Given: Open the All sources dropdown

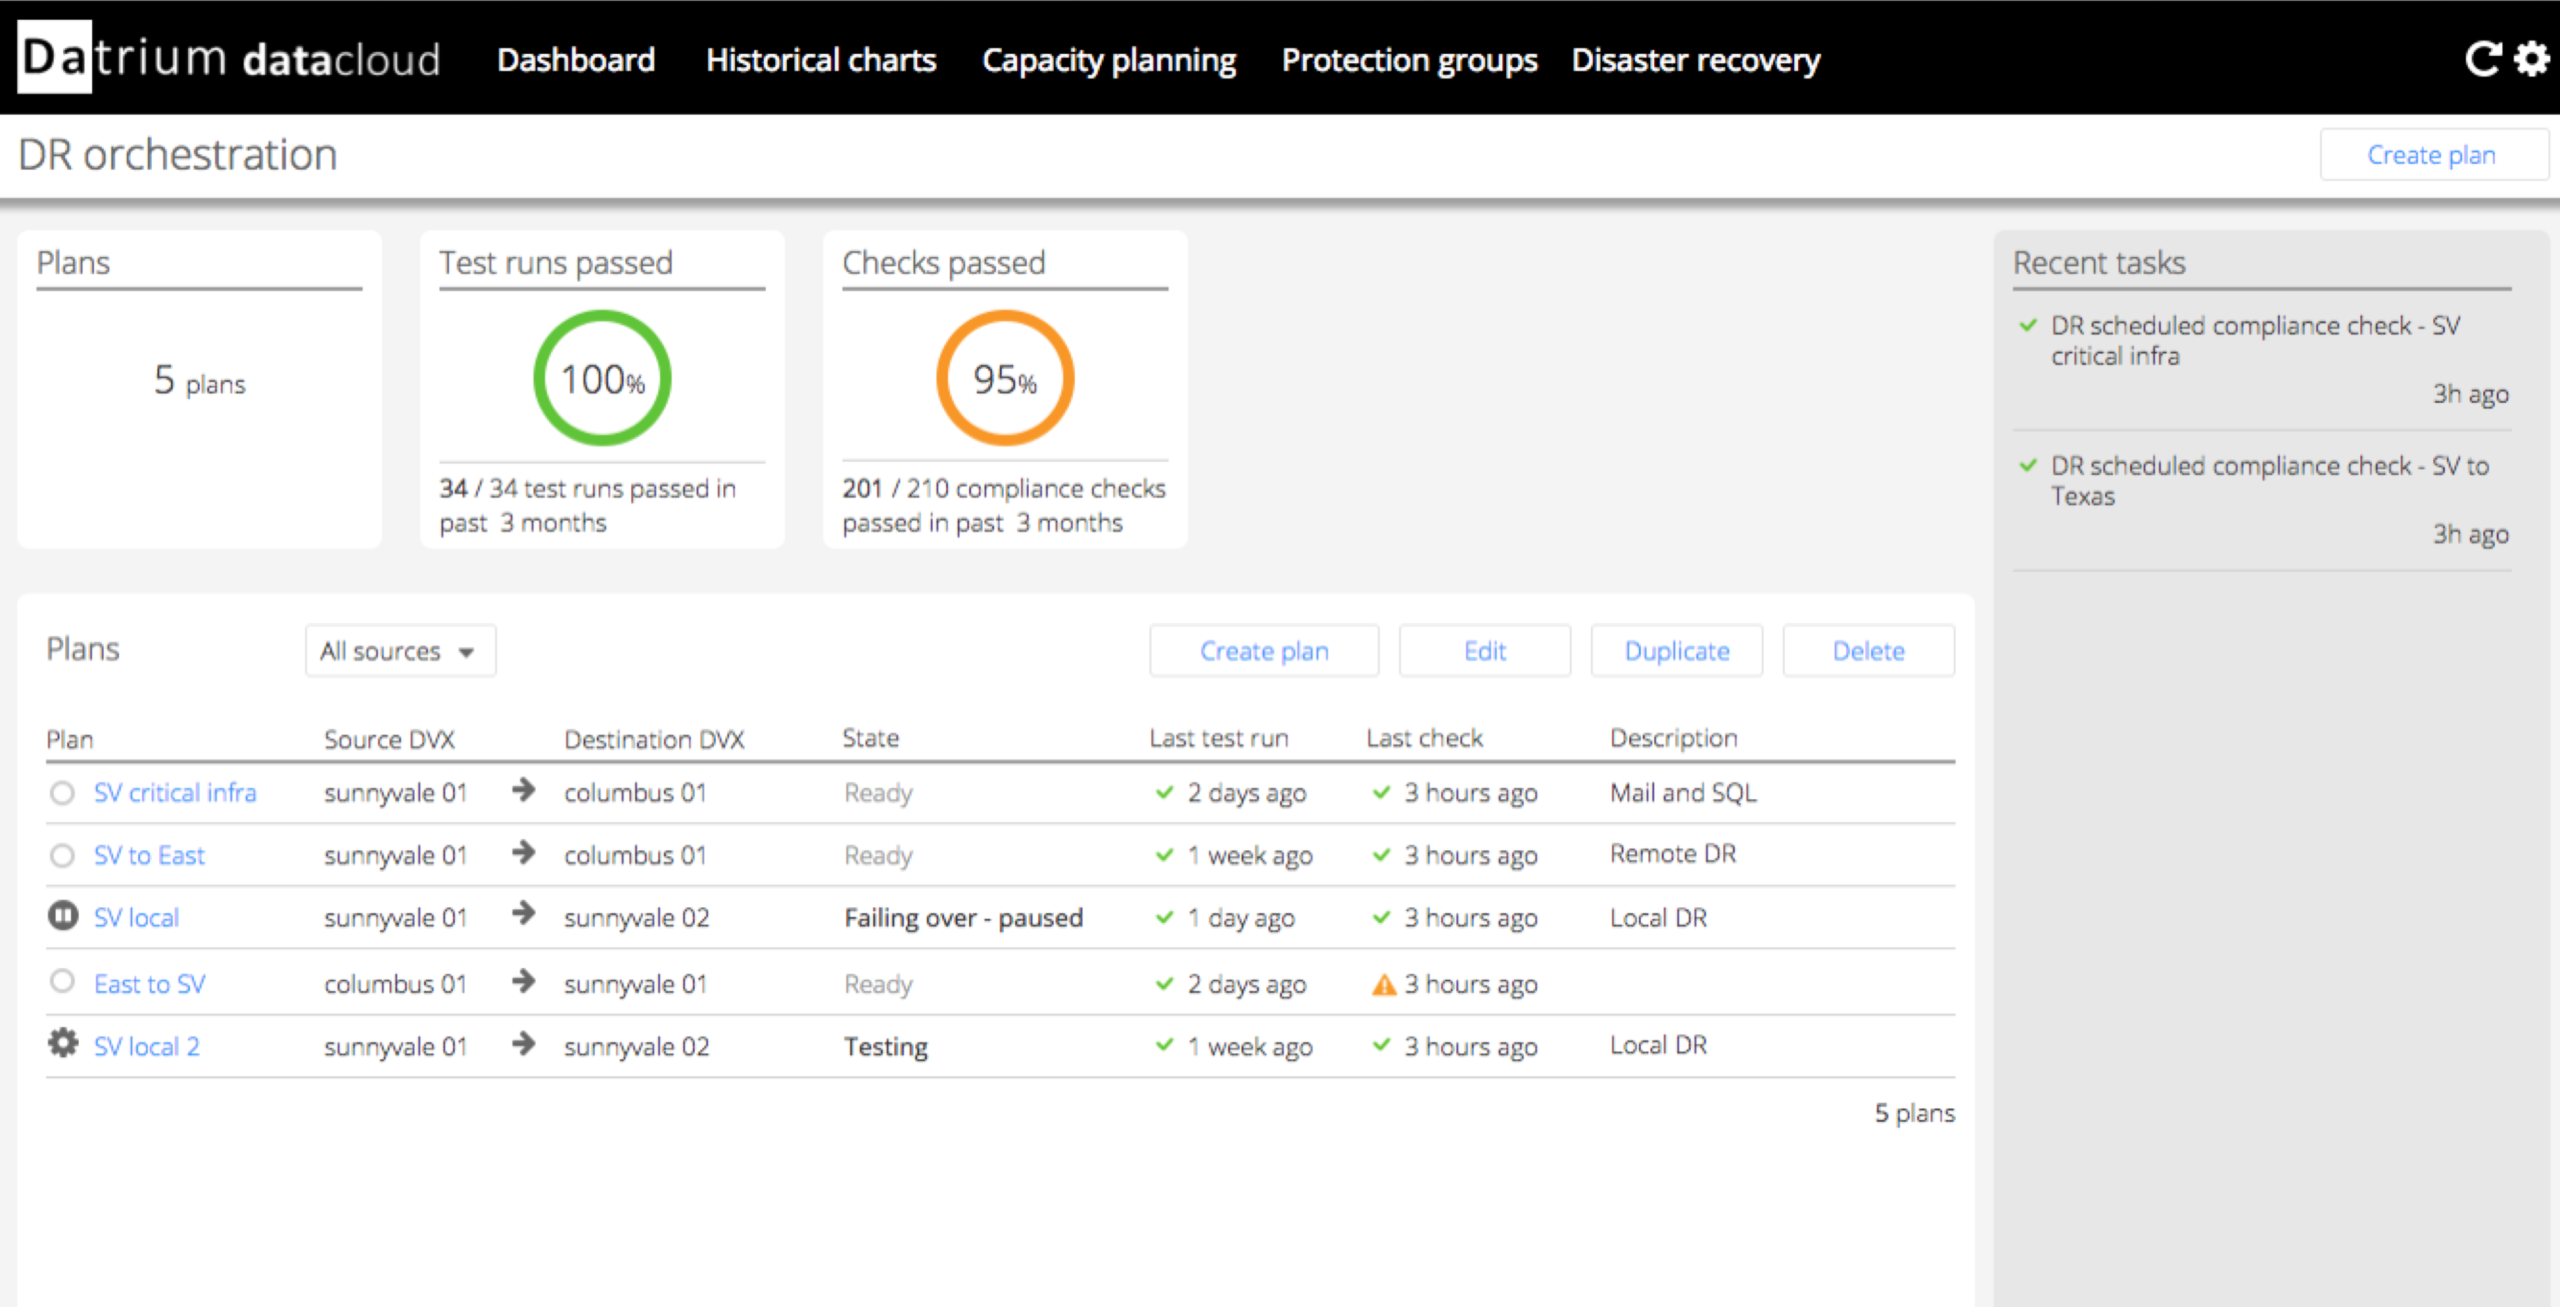Looking at the screenshot, I should point(400,651).
